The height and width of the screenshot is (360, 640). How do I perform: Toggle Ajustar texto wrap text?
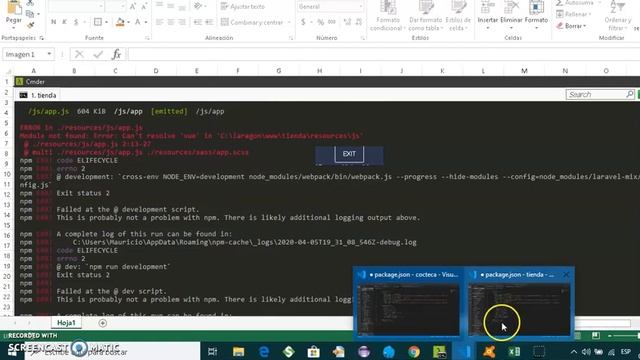[242, 7]
